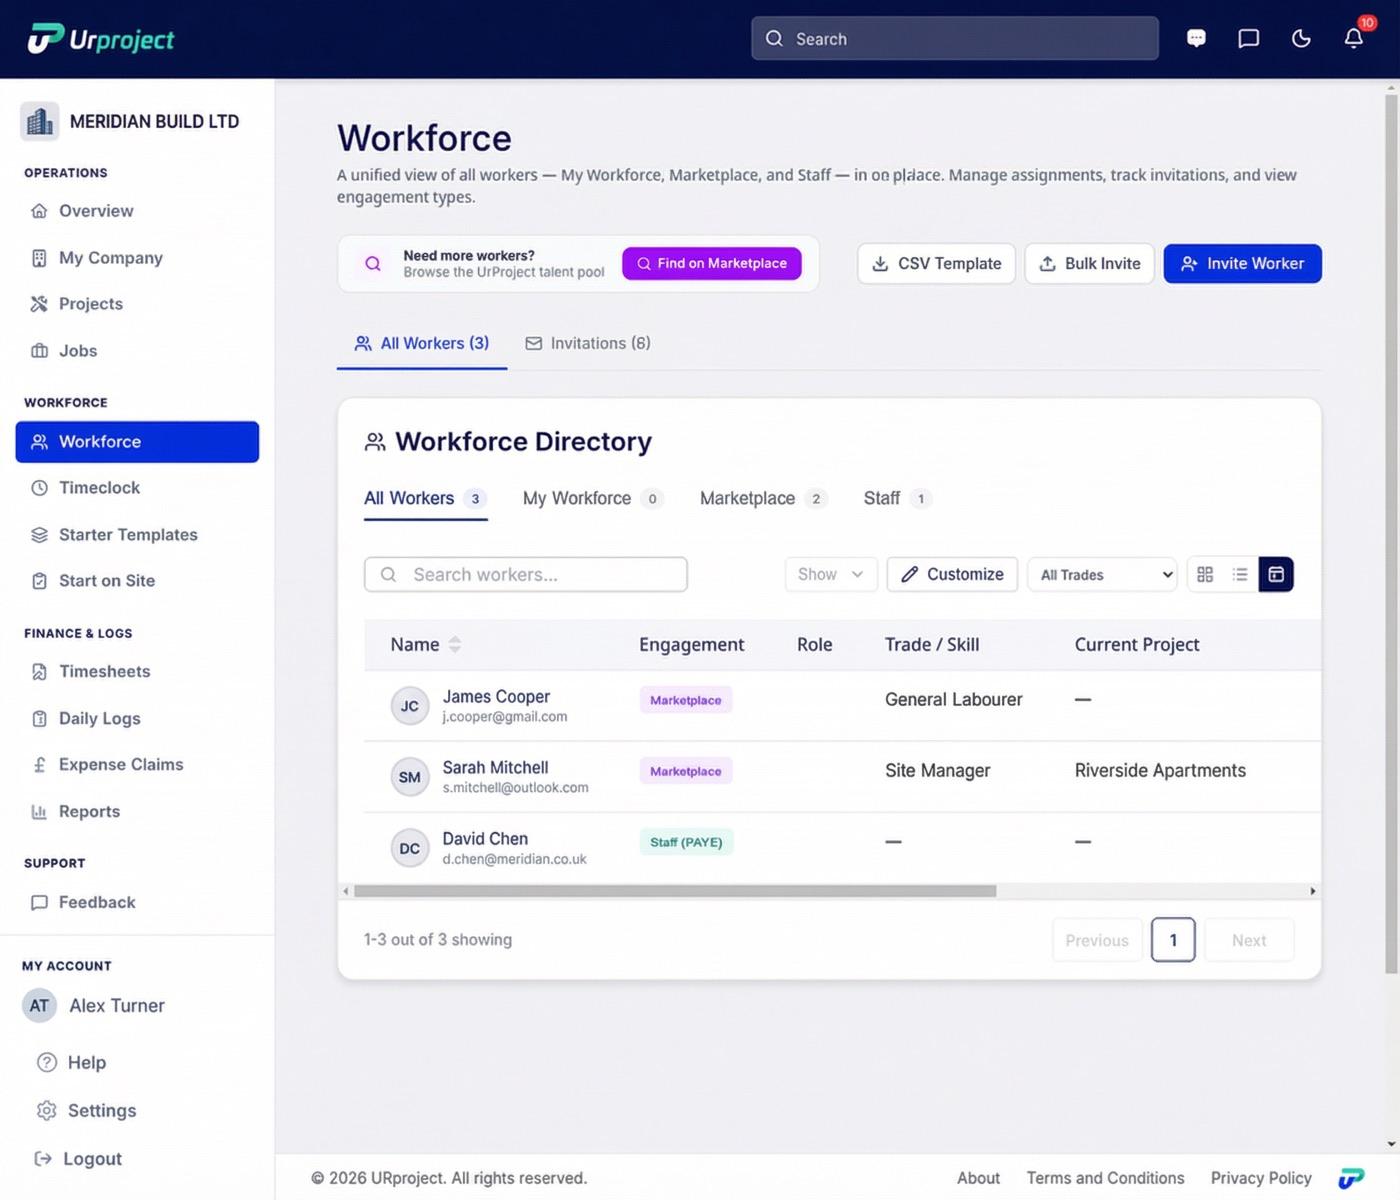Viewport: 1400px width, 1200px height.
Task: Sort by the Name column arrows
Action: (455, 645)
